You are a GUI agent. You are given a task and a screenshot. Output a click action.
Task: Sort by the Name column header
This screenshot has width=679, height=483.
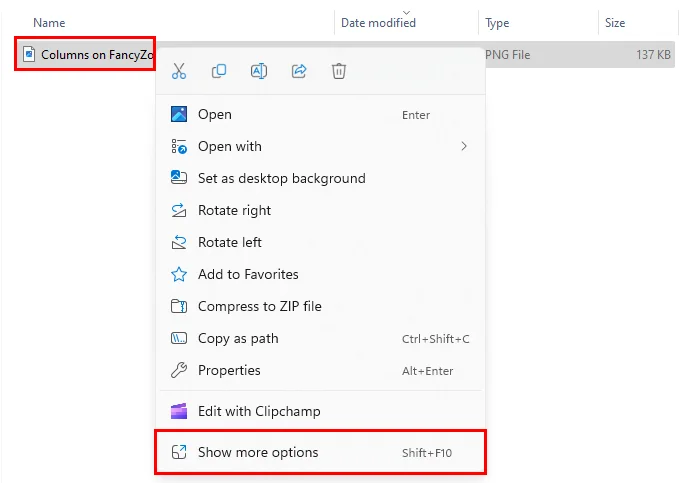click(49, 22)
